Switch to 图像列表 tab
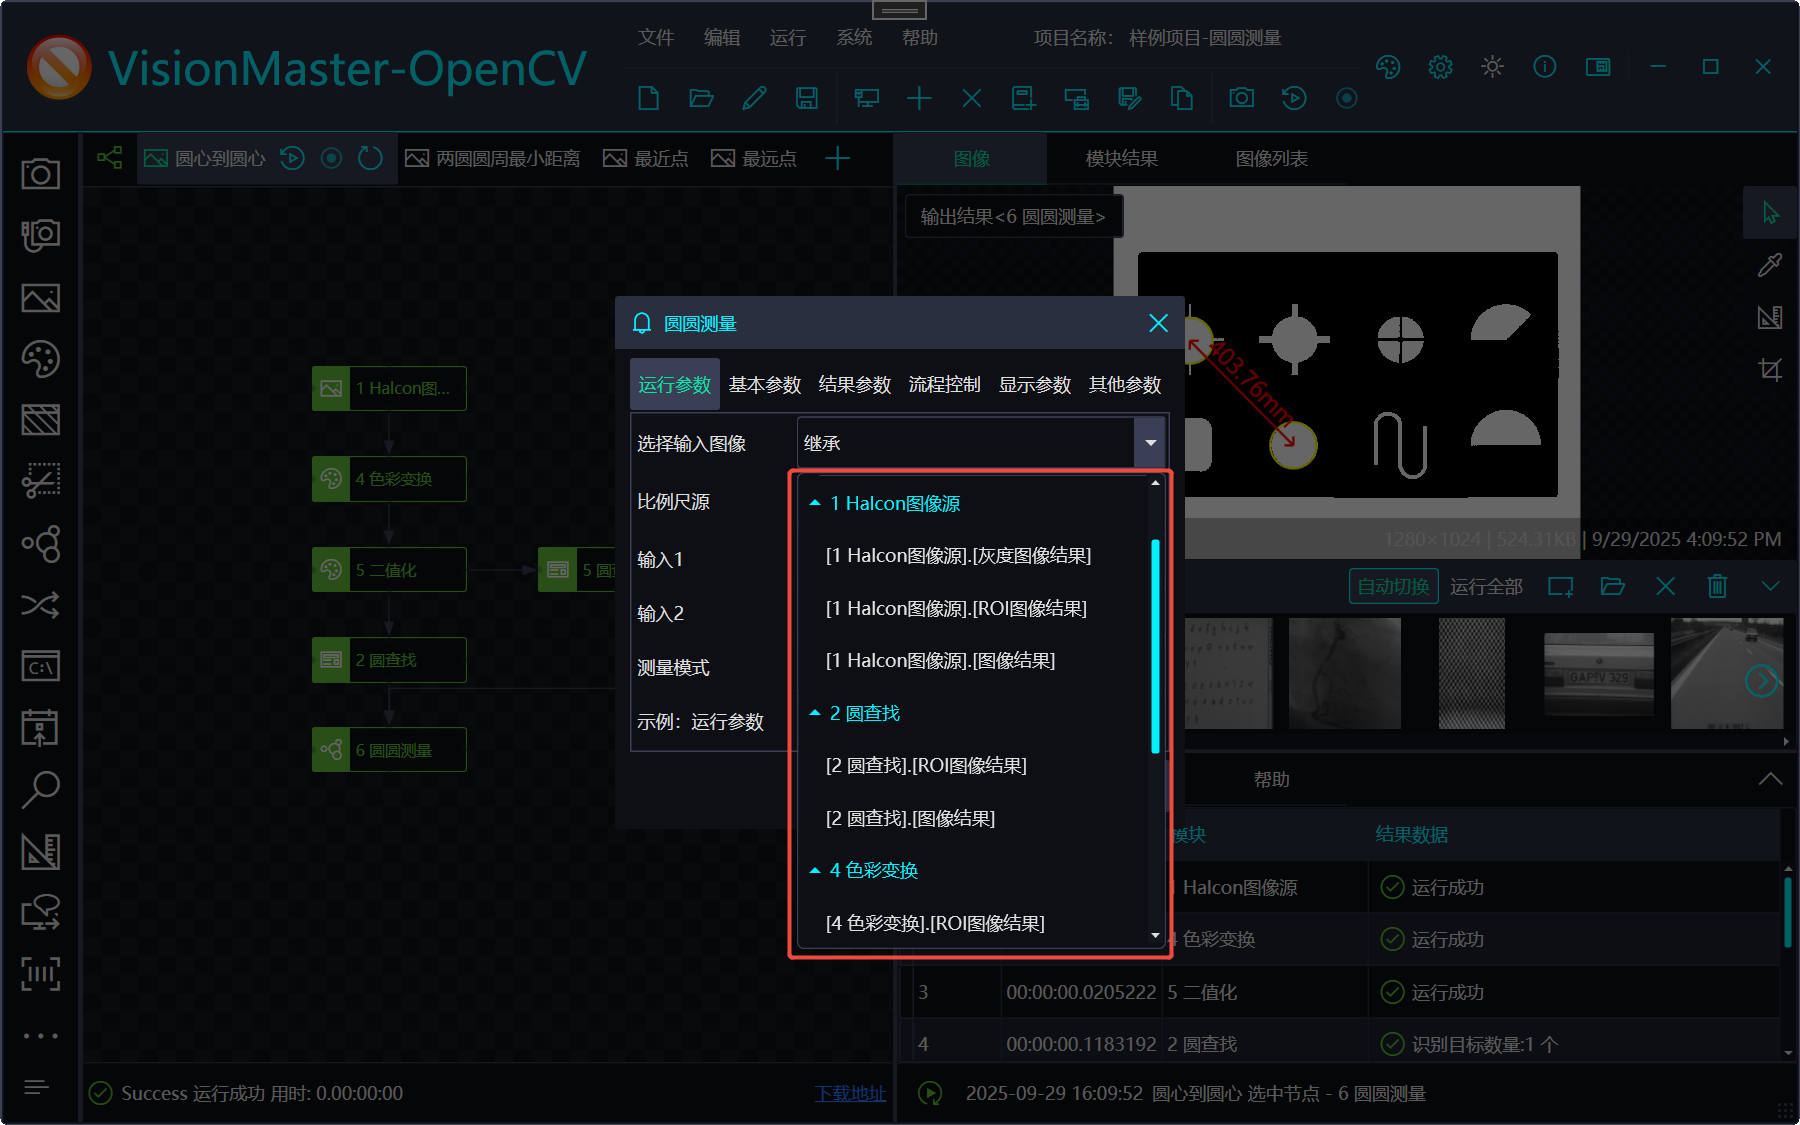The width and height of the screenshot is (1800, 1125). point(1272,159)
